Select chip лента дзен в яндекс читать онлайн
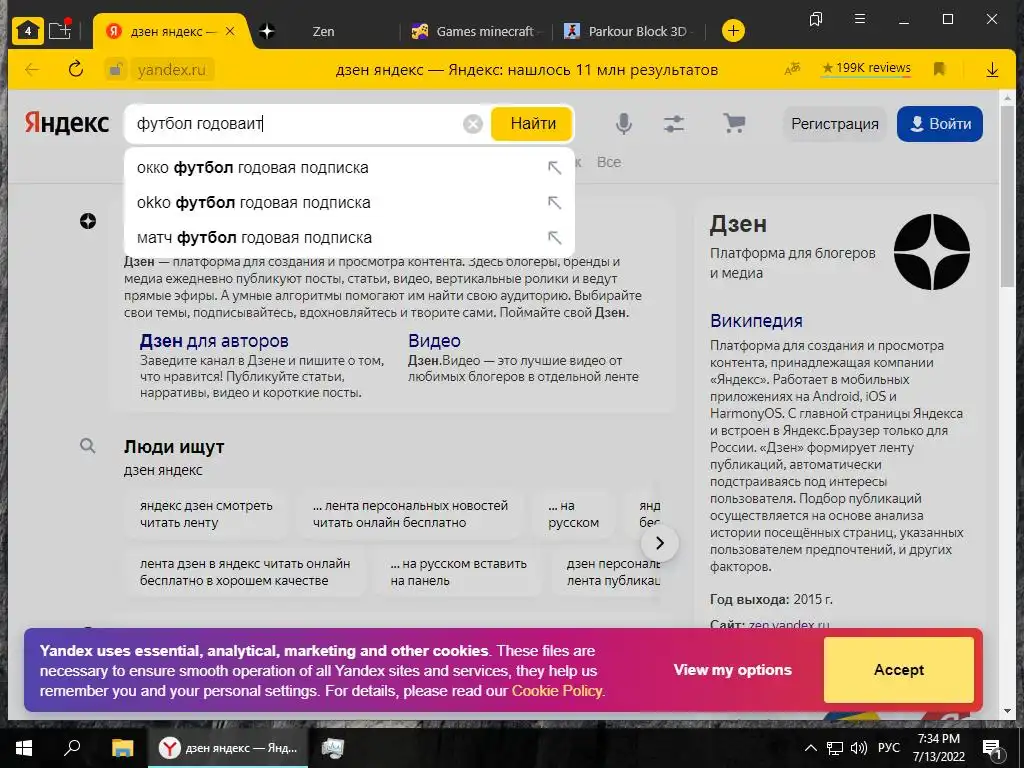This screenshot has height=768, width=1024. pos(245,572)
